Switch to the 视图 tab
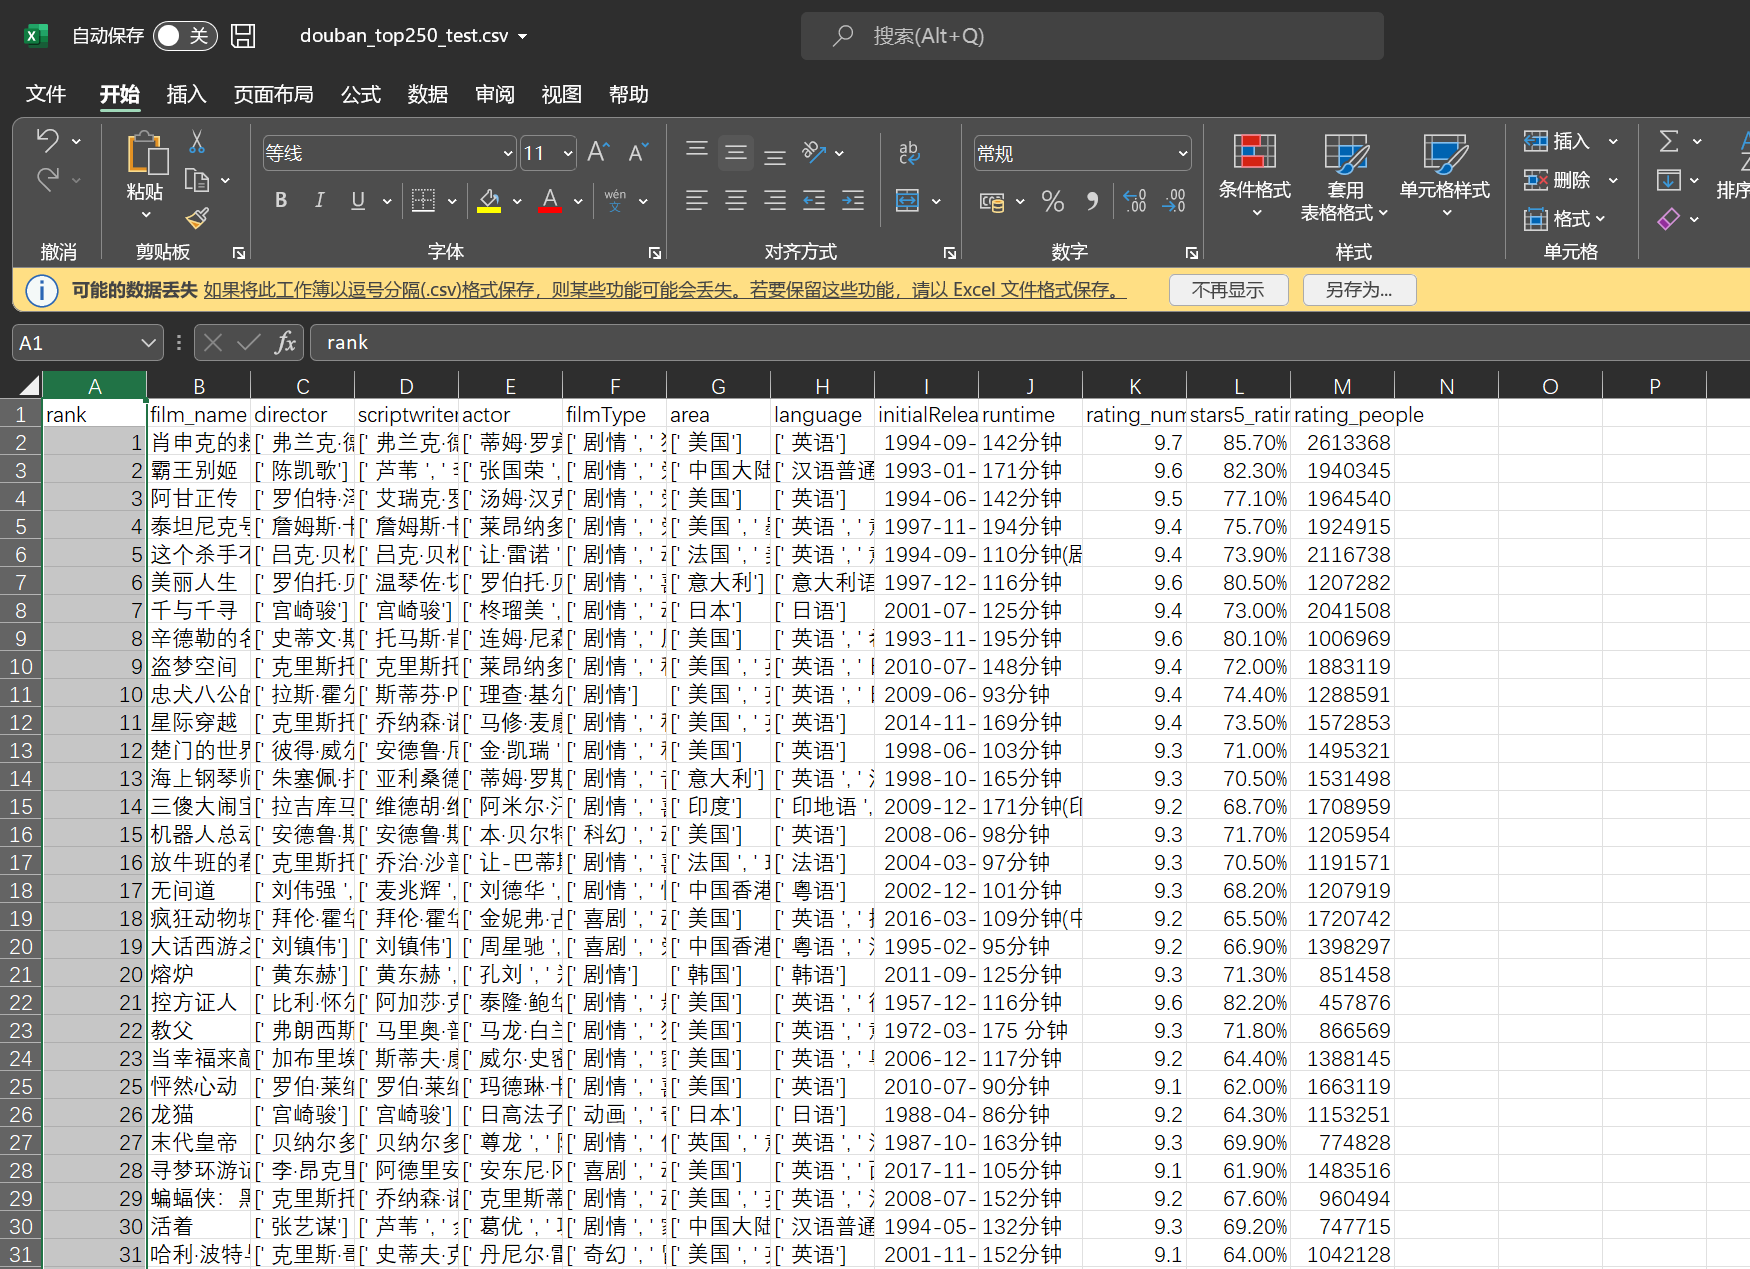Viewport: 1750px width, 1269px height. tap(562, 94)
